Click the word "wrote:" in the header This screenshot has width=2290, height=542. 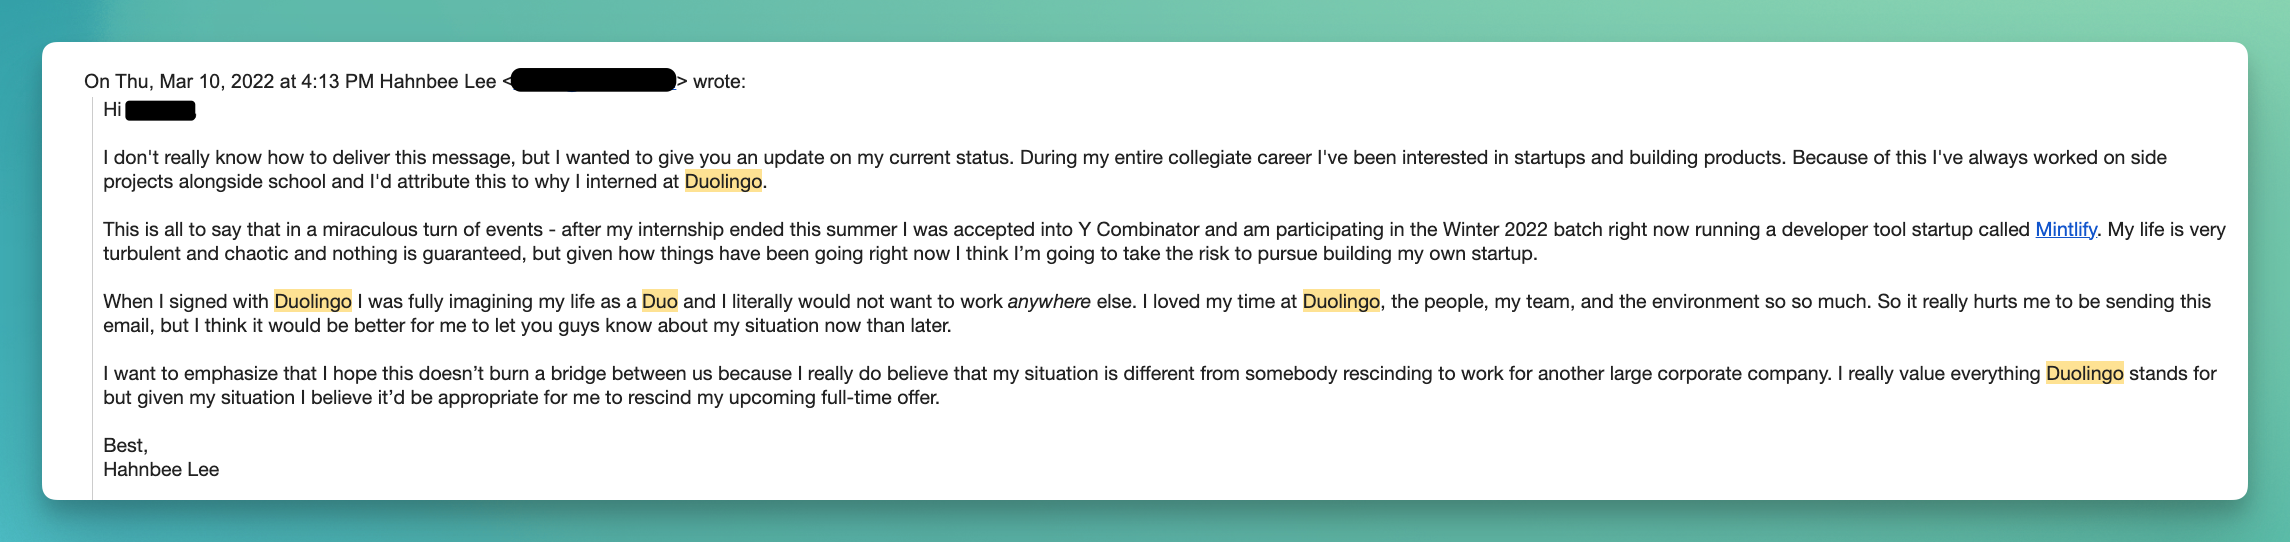[x=719, y=81]
